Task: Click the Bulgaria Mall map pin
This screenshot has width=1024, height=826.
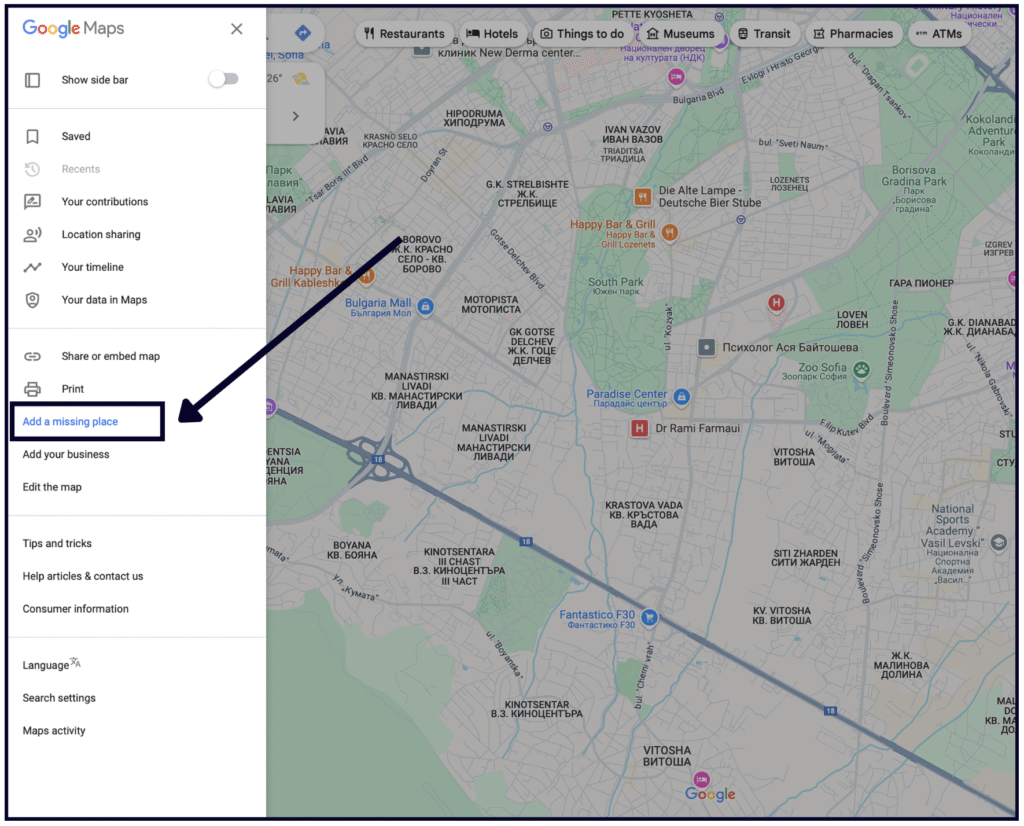Action: point(426,306)
